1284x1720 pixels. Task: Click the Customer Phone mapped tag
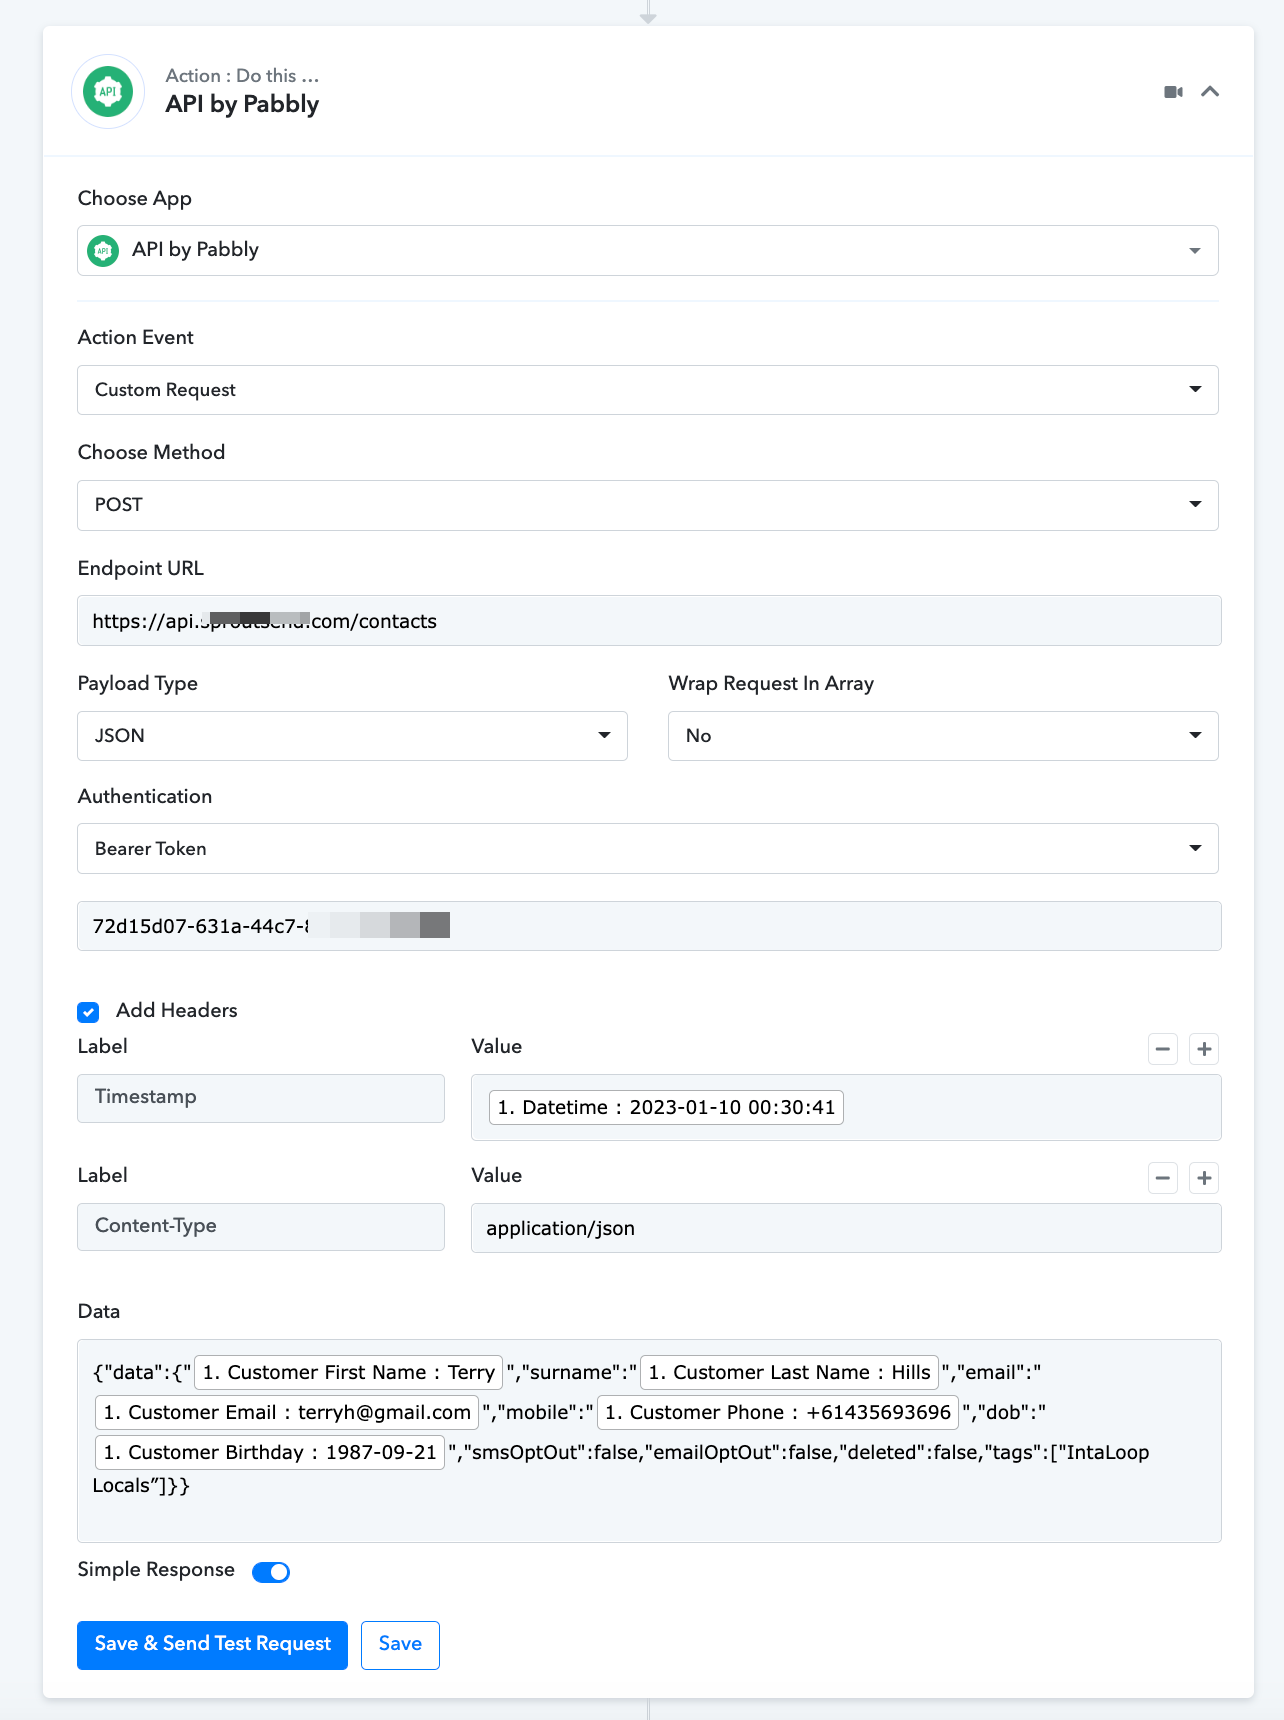778,1413
